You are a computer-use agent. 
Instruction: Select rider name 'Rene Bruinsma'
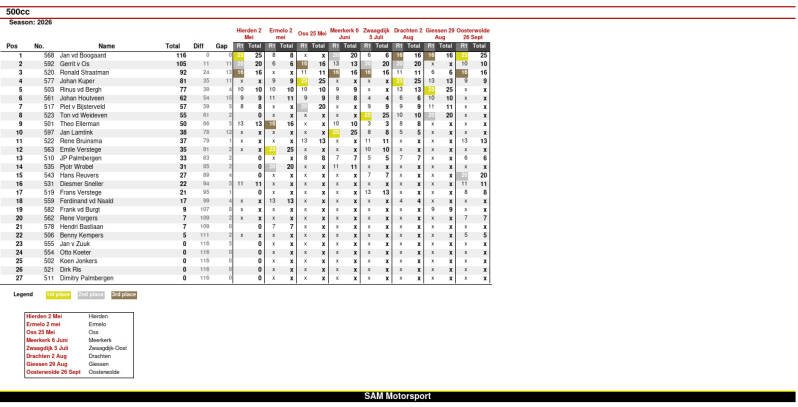click(x=81, y=141)
